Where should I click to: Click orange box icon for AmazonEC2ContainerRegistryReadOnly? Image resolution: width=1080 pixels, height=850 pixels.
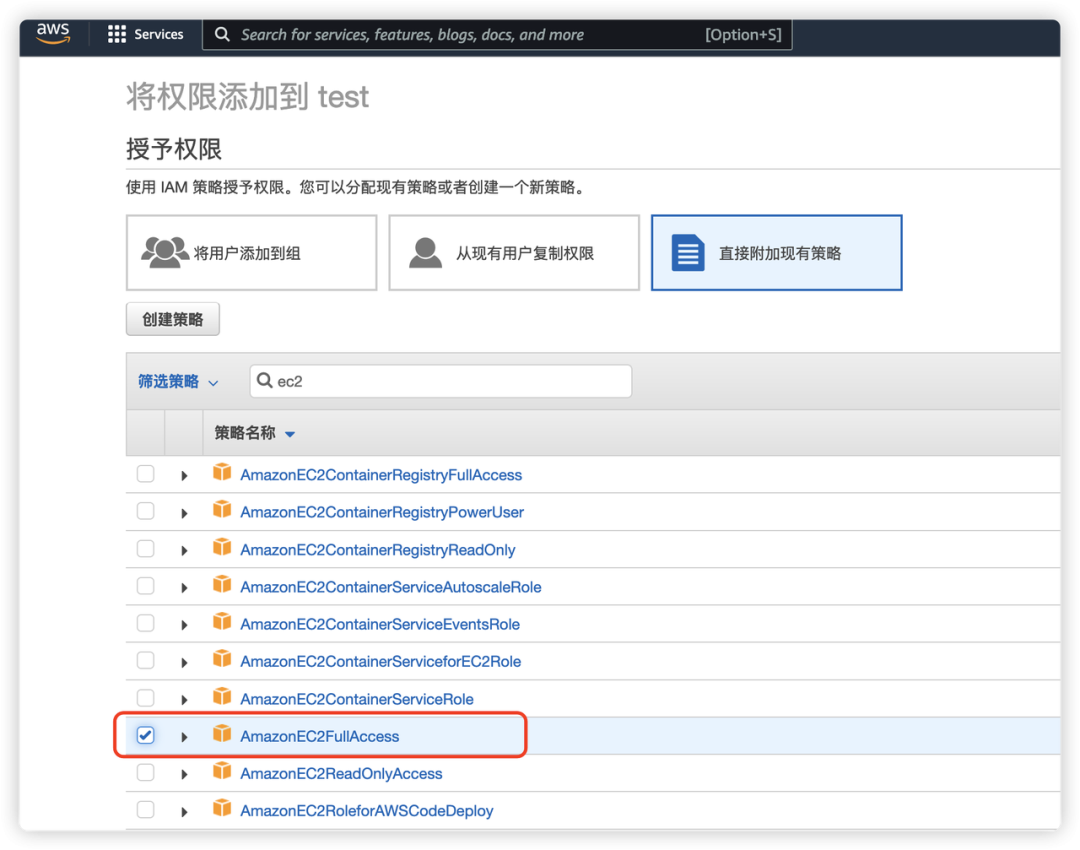[x=222, y=547]
